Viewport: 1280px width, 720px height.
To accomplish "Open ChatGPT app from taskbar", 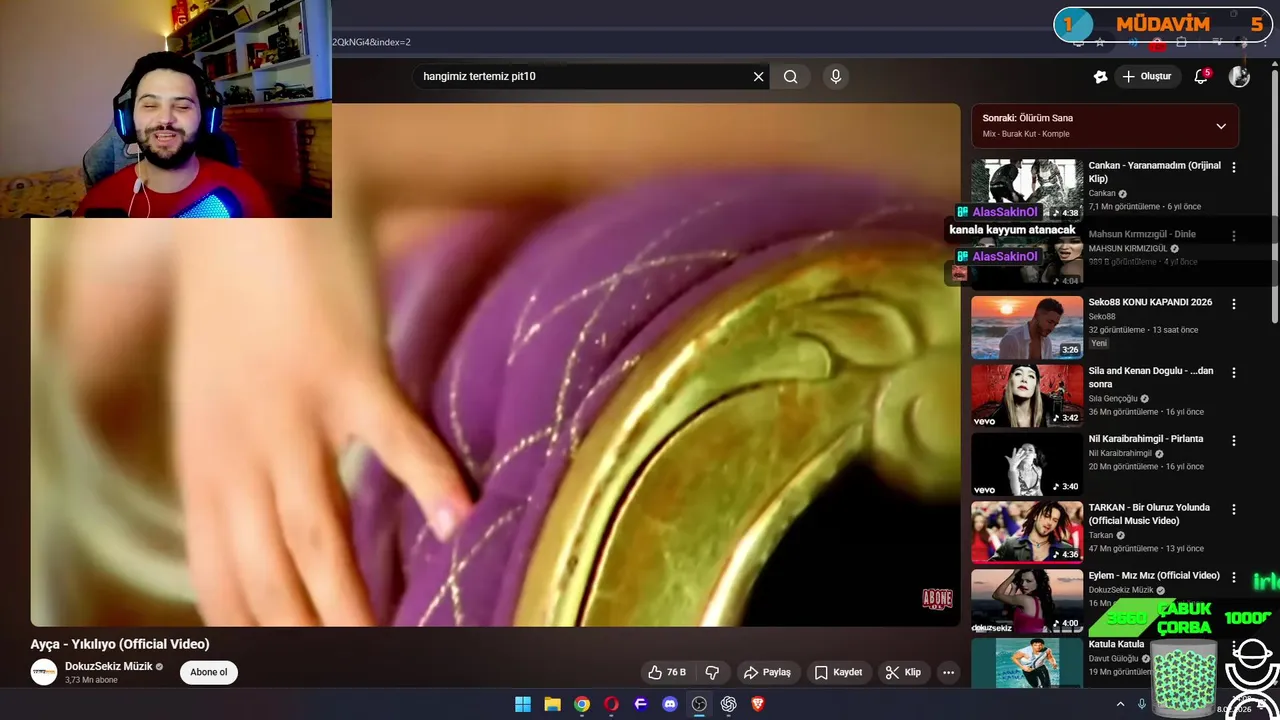I will coord(729,704).
